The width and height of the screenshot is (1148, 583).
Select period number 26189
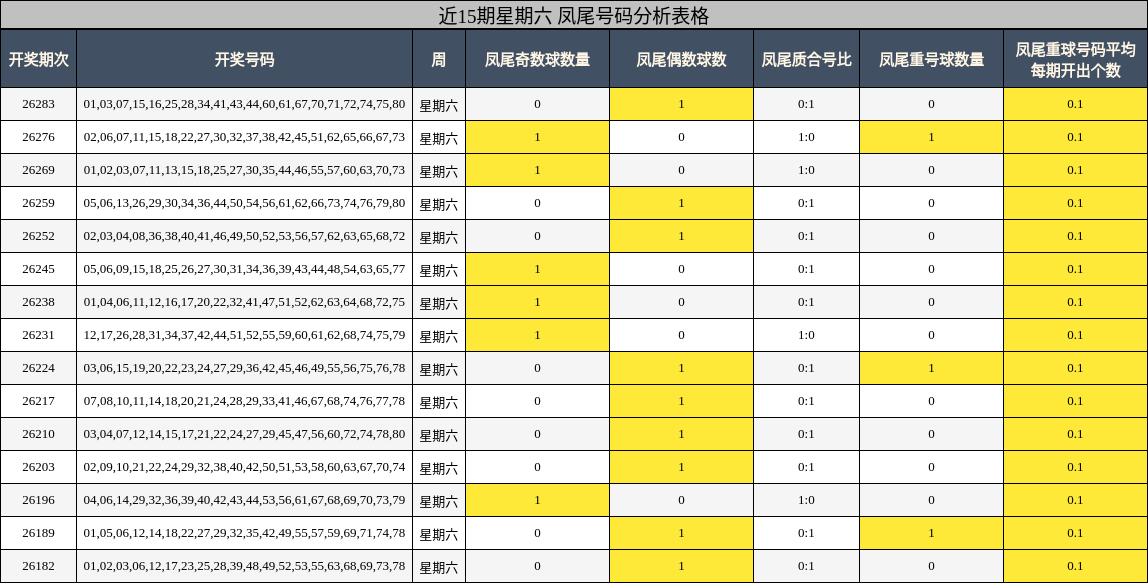(38, 532)
